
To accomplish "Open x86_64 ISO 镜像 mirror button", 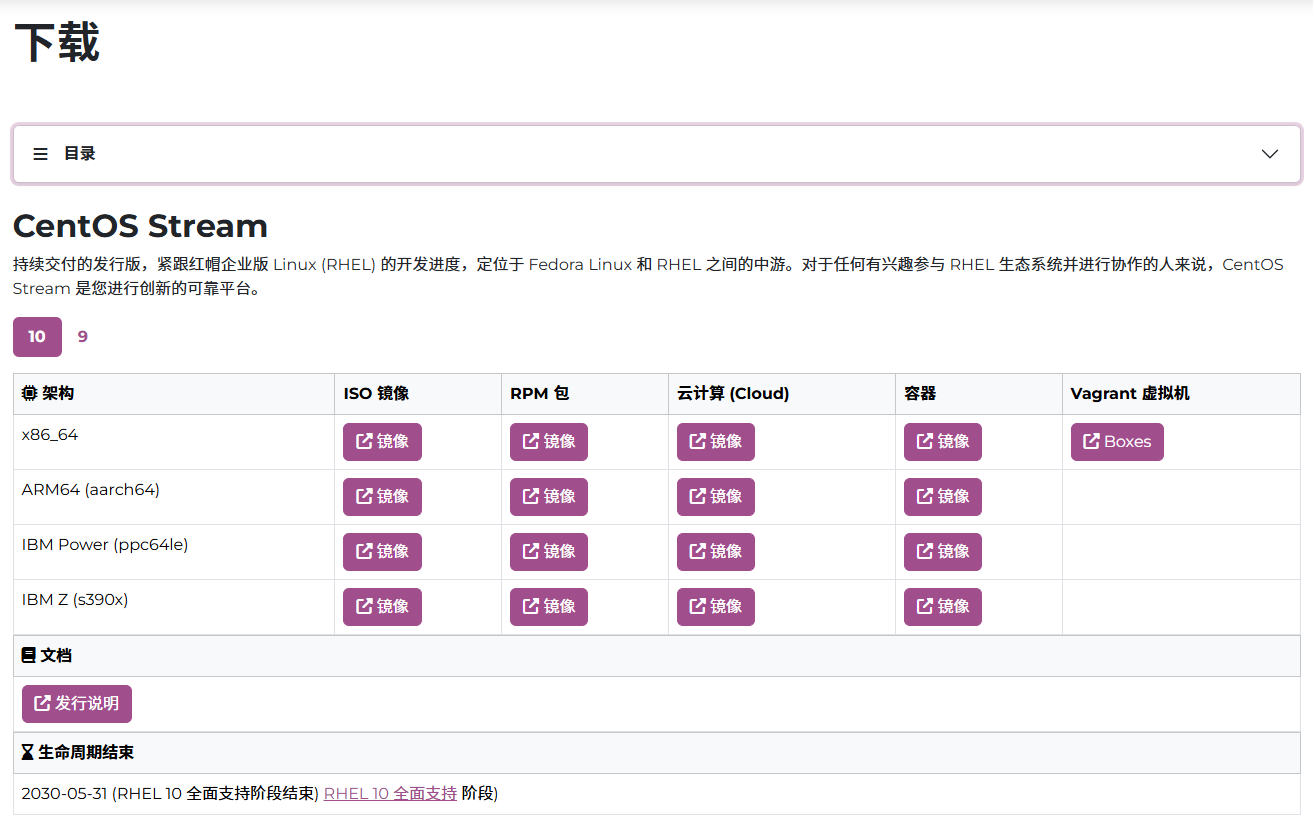I will (382, 442).
